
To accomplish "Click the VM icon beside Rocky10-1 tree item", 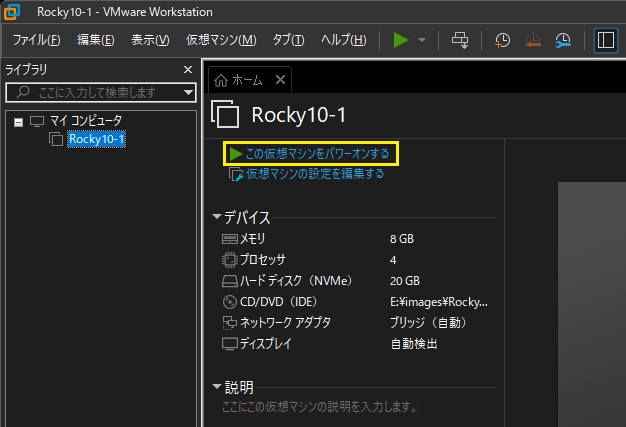I will (x=56, y=139).
